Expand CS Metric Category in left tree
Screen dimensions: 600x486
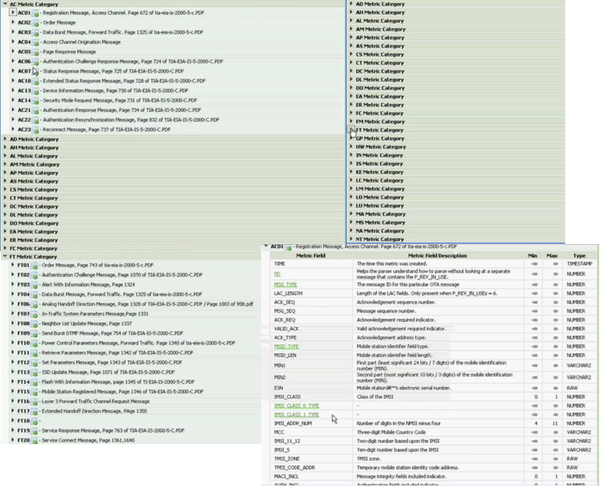coord(5,189)
